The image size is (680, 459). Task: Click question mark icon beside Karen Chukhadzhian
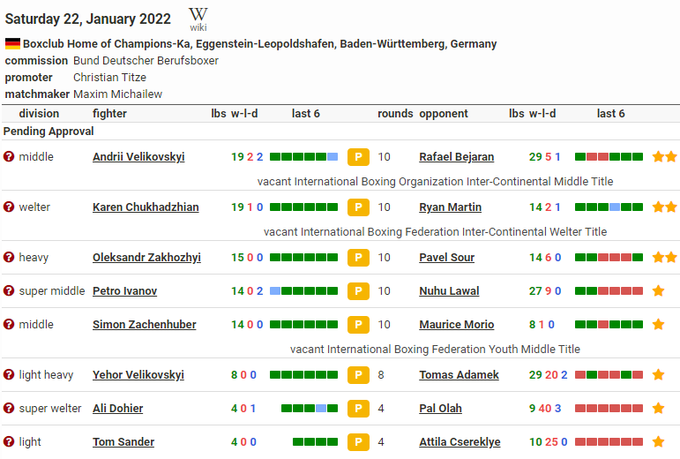[x=9, y=207]
